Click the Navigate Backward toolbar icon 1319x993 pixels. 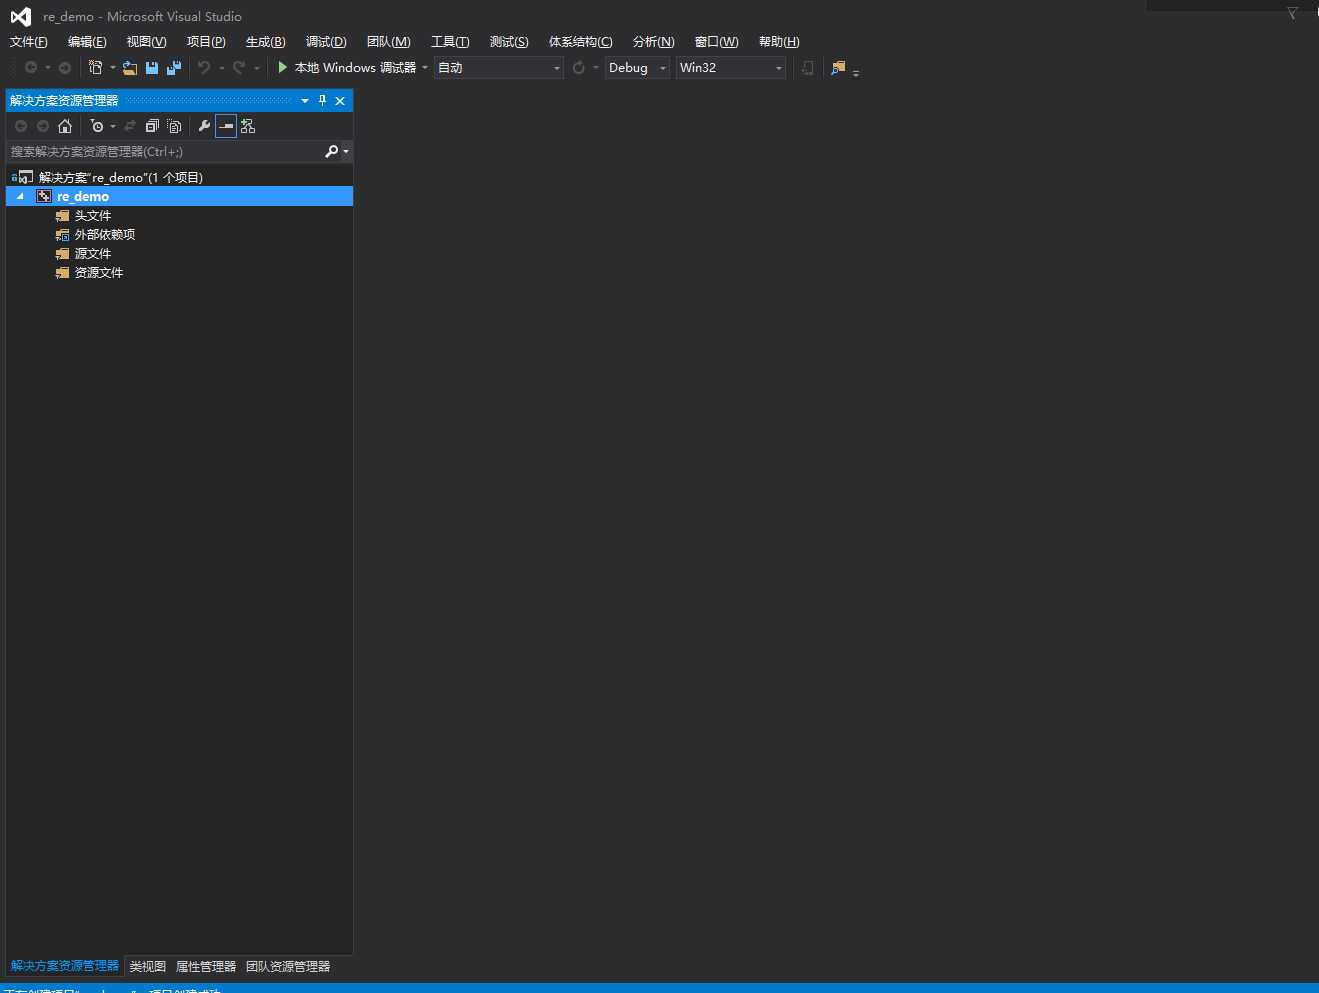[x=31, y=67]
